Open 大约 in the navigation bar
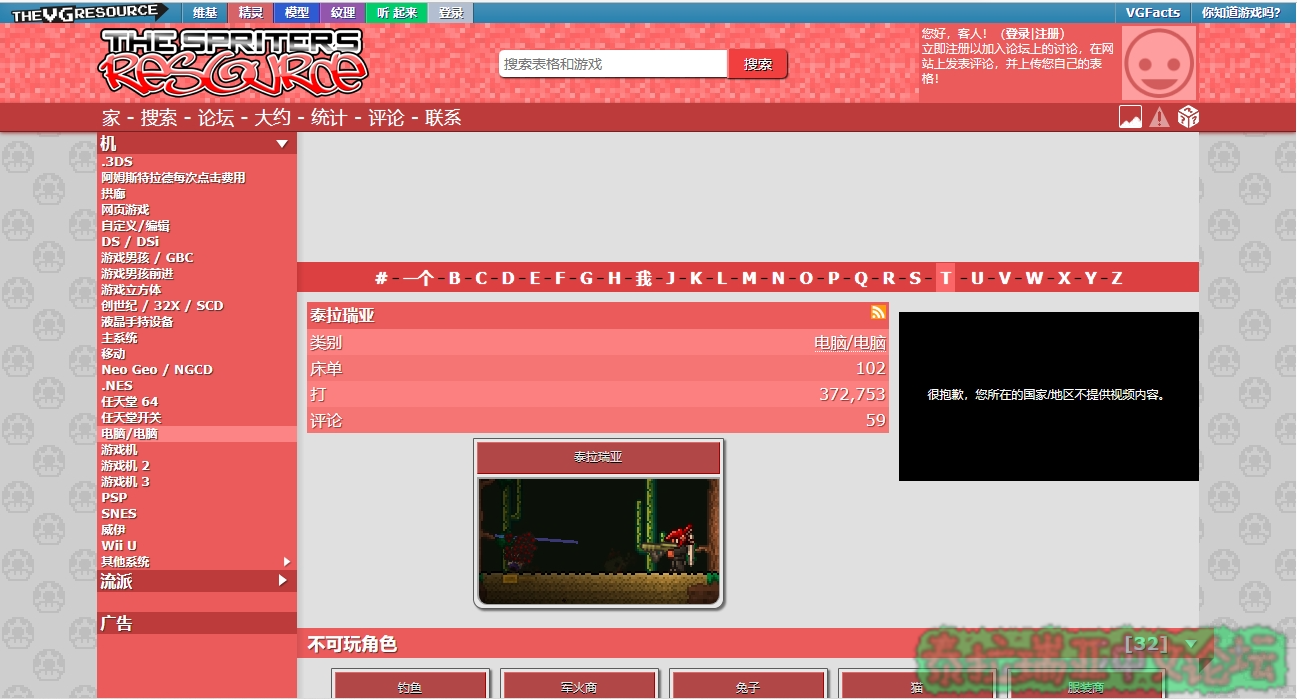1297x699 pixels. point(272,117)
